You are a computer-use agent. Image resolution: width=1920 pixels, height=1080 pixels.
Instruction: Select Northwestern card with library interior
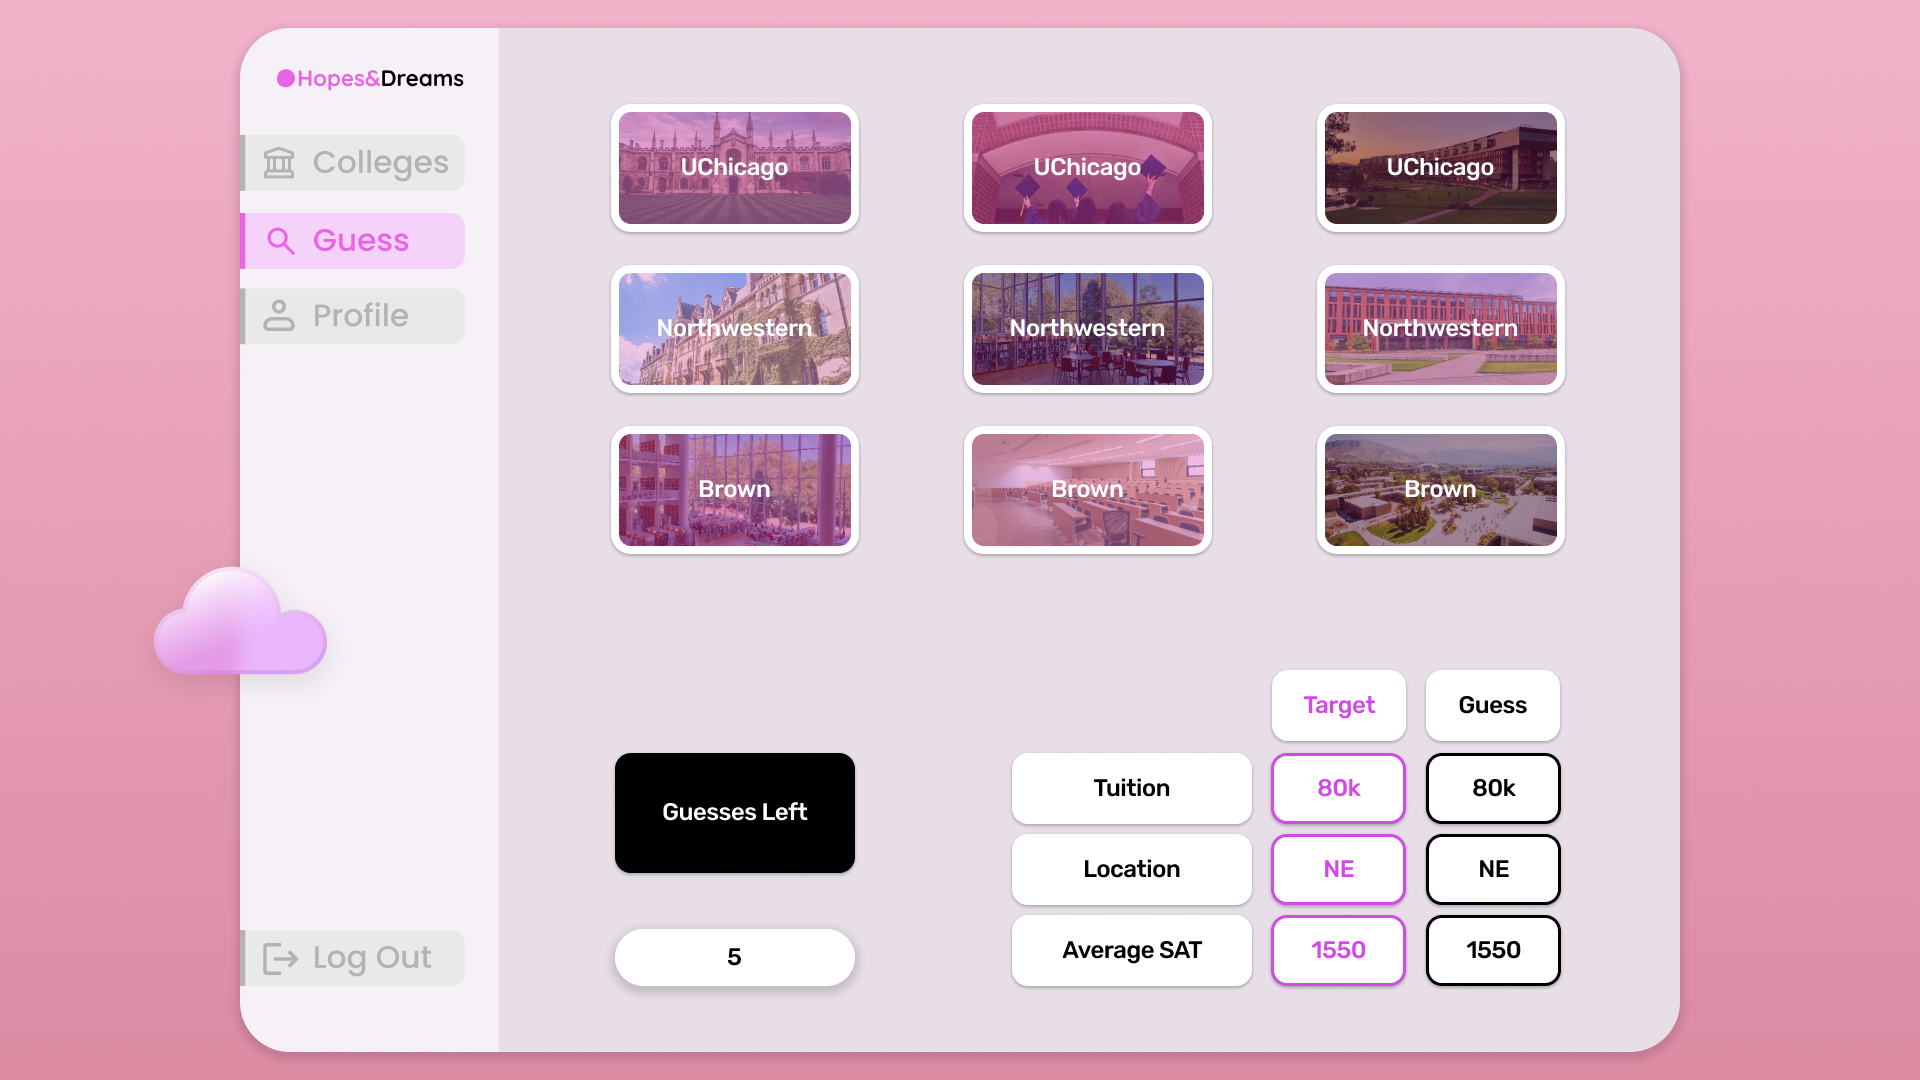coord(1087,329)
